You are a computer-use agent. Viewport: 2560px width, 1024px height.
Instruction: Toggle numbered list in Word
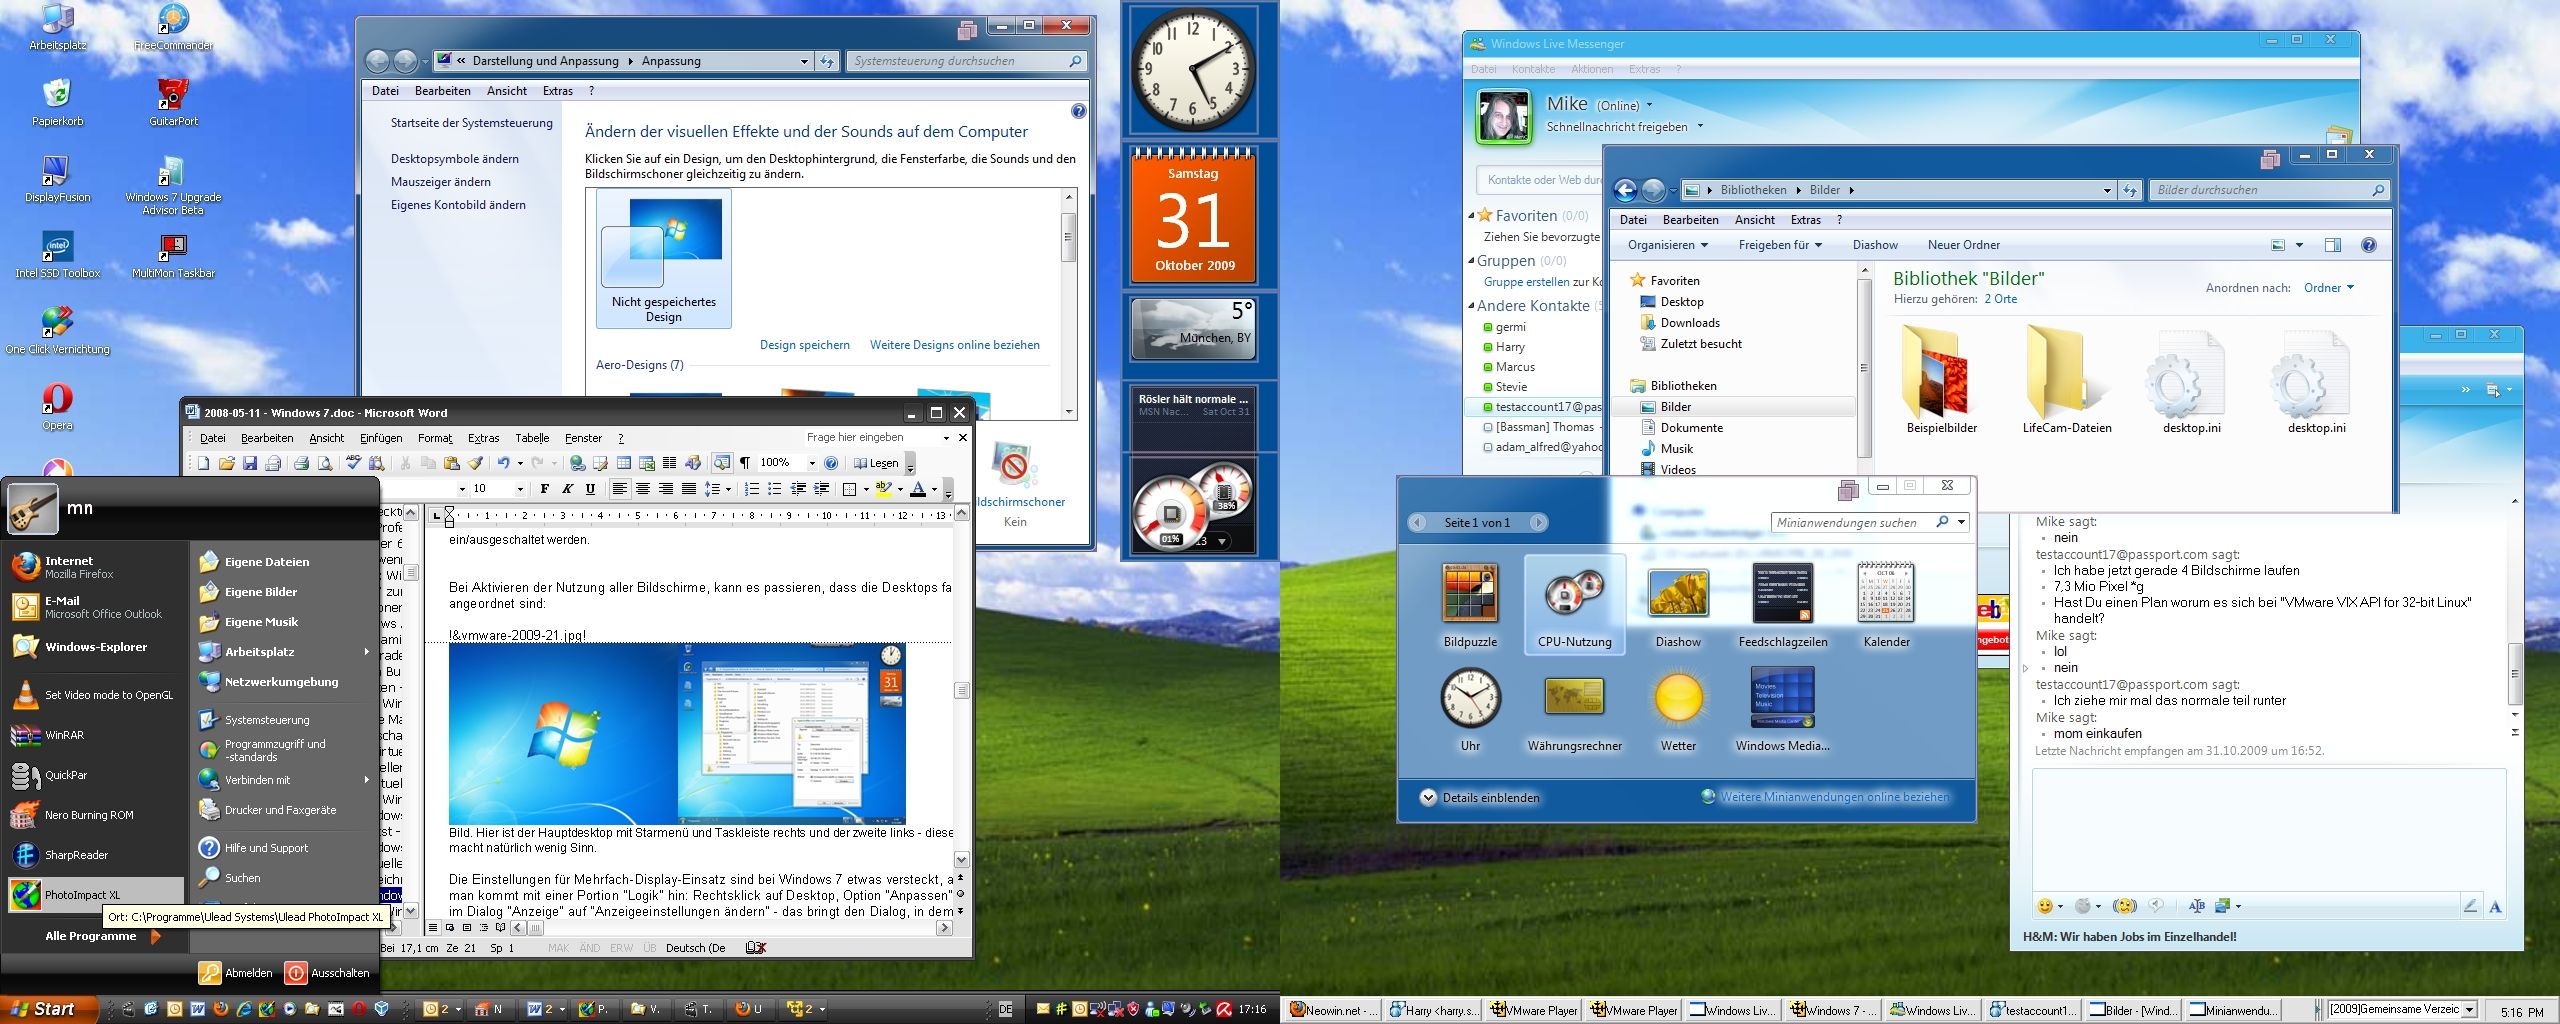752,488
